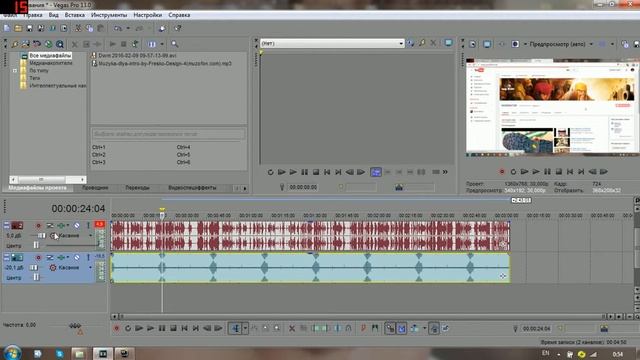The width and height of the screenshot is (640, 360).
Task: Open the Project Media views dropdown arrow
Action: 162,44
